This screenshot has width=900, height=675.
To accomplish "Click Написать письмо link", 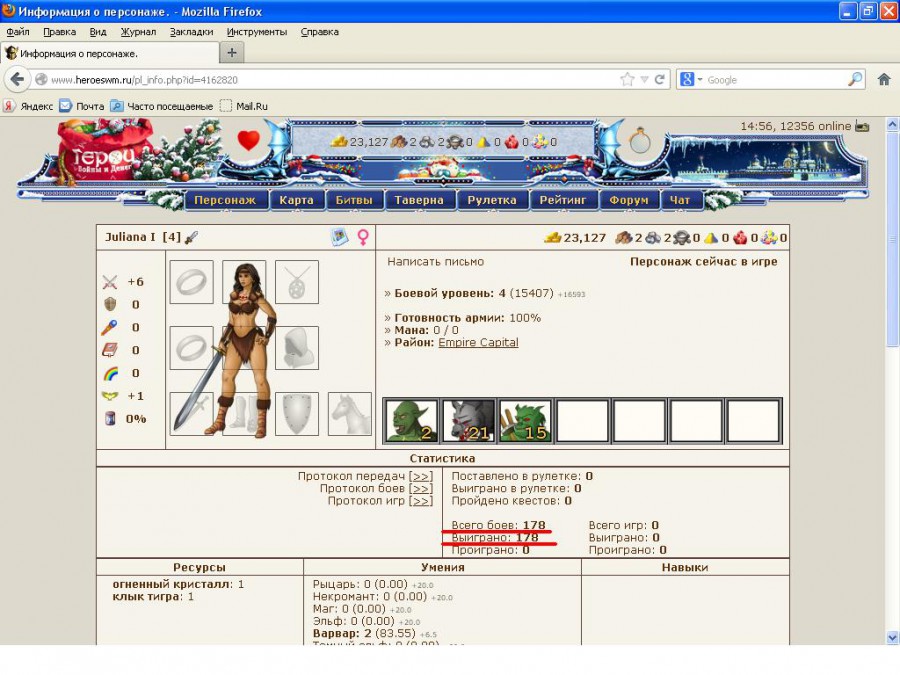I will coord(436,262).
